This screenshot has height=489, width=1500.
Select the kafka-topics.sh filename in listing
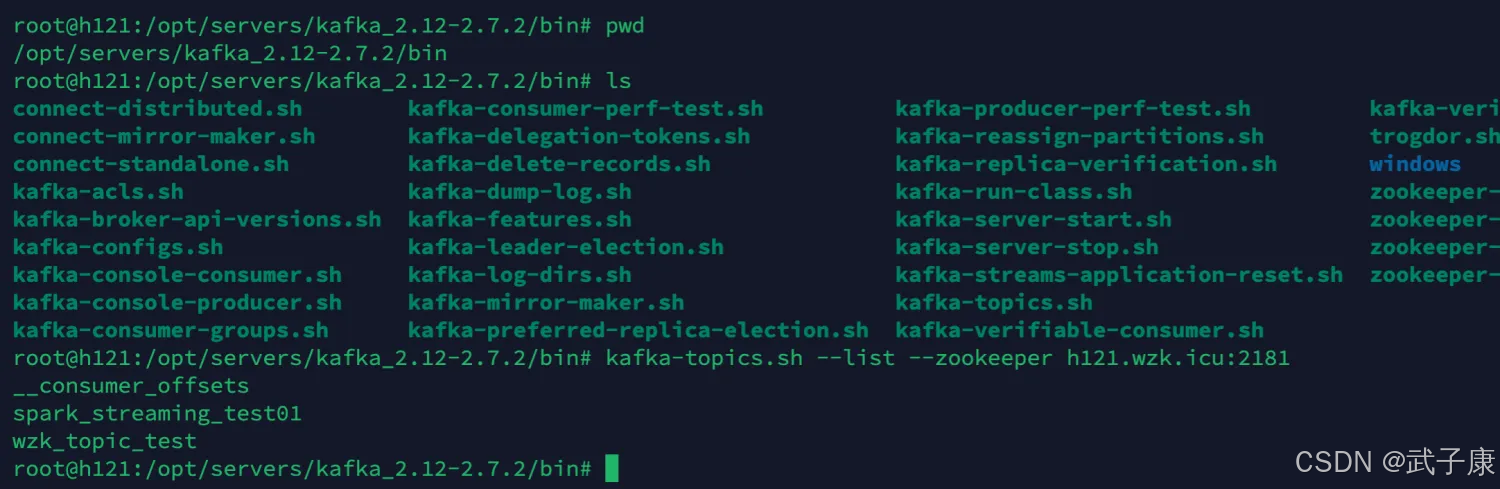coord(994,303)
